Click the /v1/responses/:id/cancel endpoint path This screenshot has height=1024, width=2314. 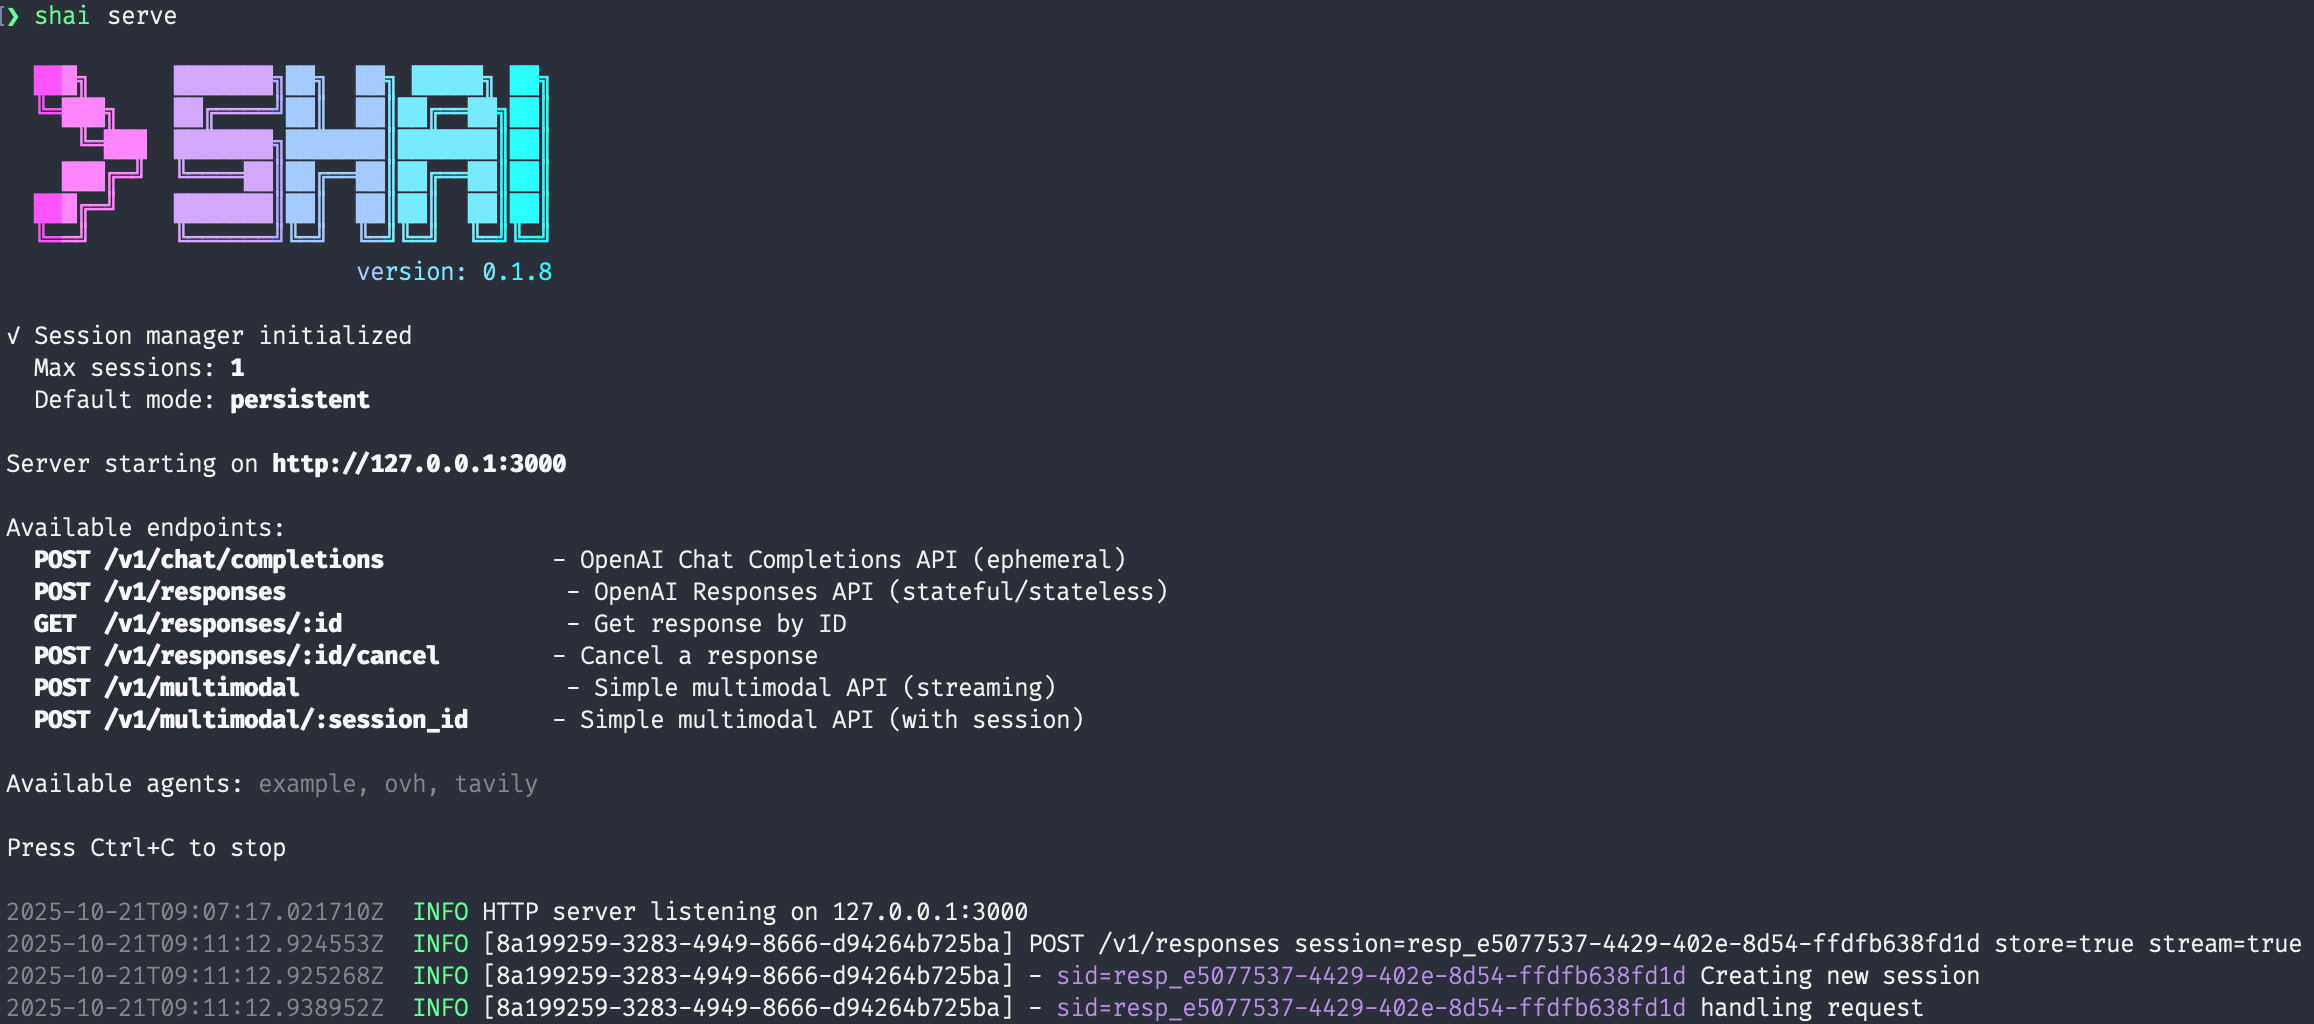click(x=272, y=656)
